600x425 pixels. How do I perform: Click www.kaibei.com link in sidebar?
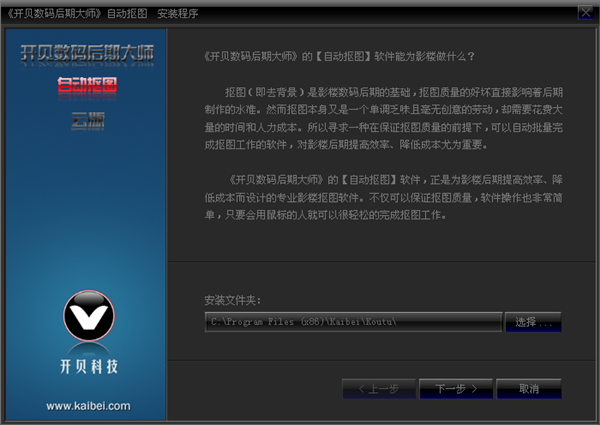pyautogui.click(x=88, y=406)
